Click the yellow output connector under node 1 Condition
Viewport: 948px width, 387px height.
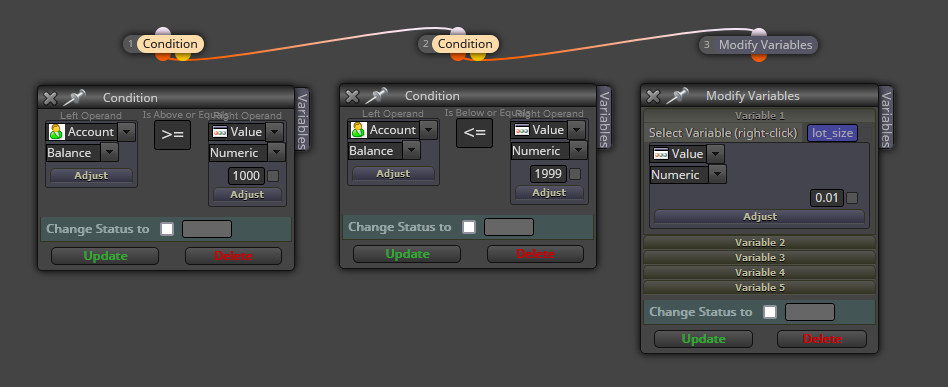tap(183, 56)
